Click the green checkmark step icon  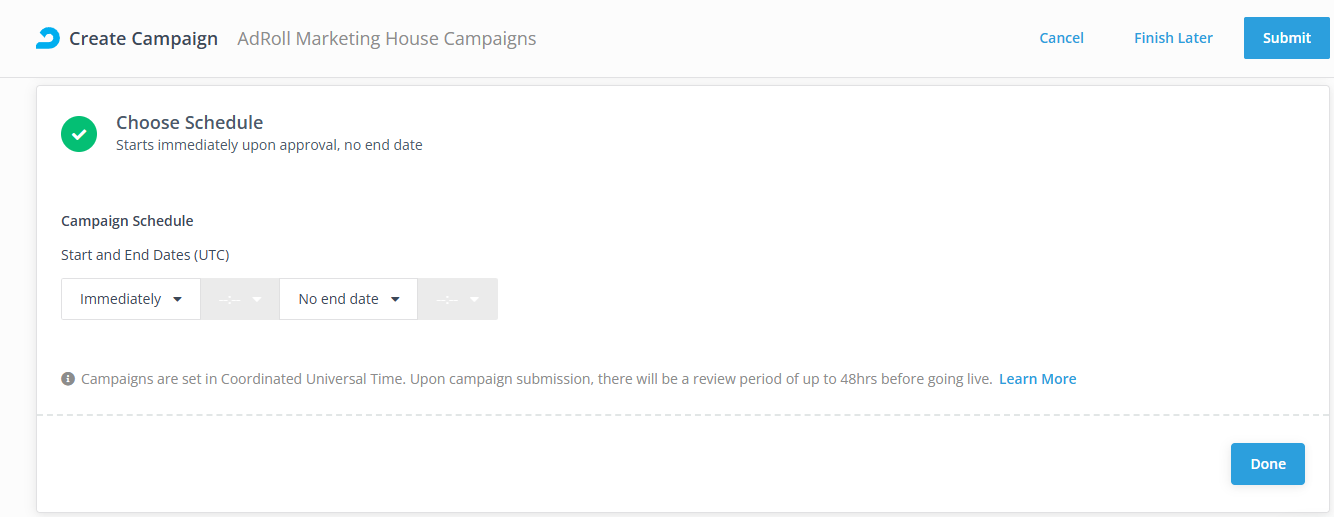(79, 134)
